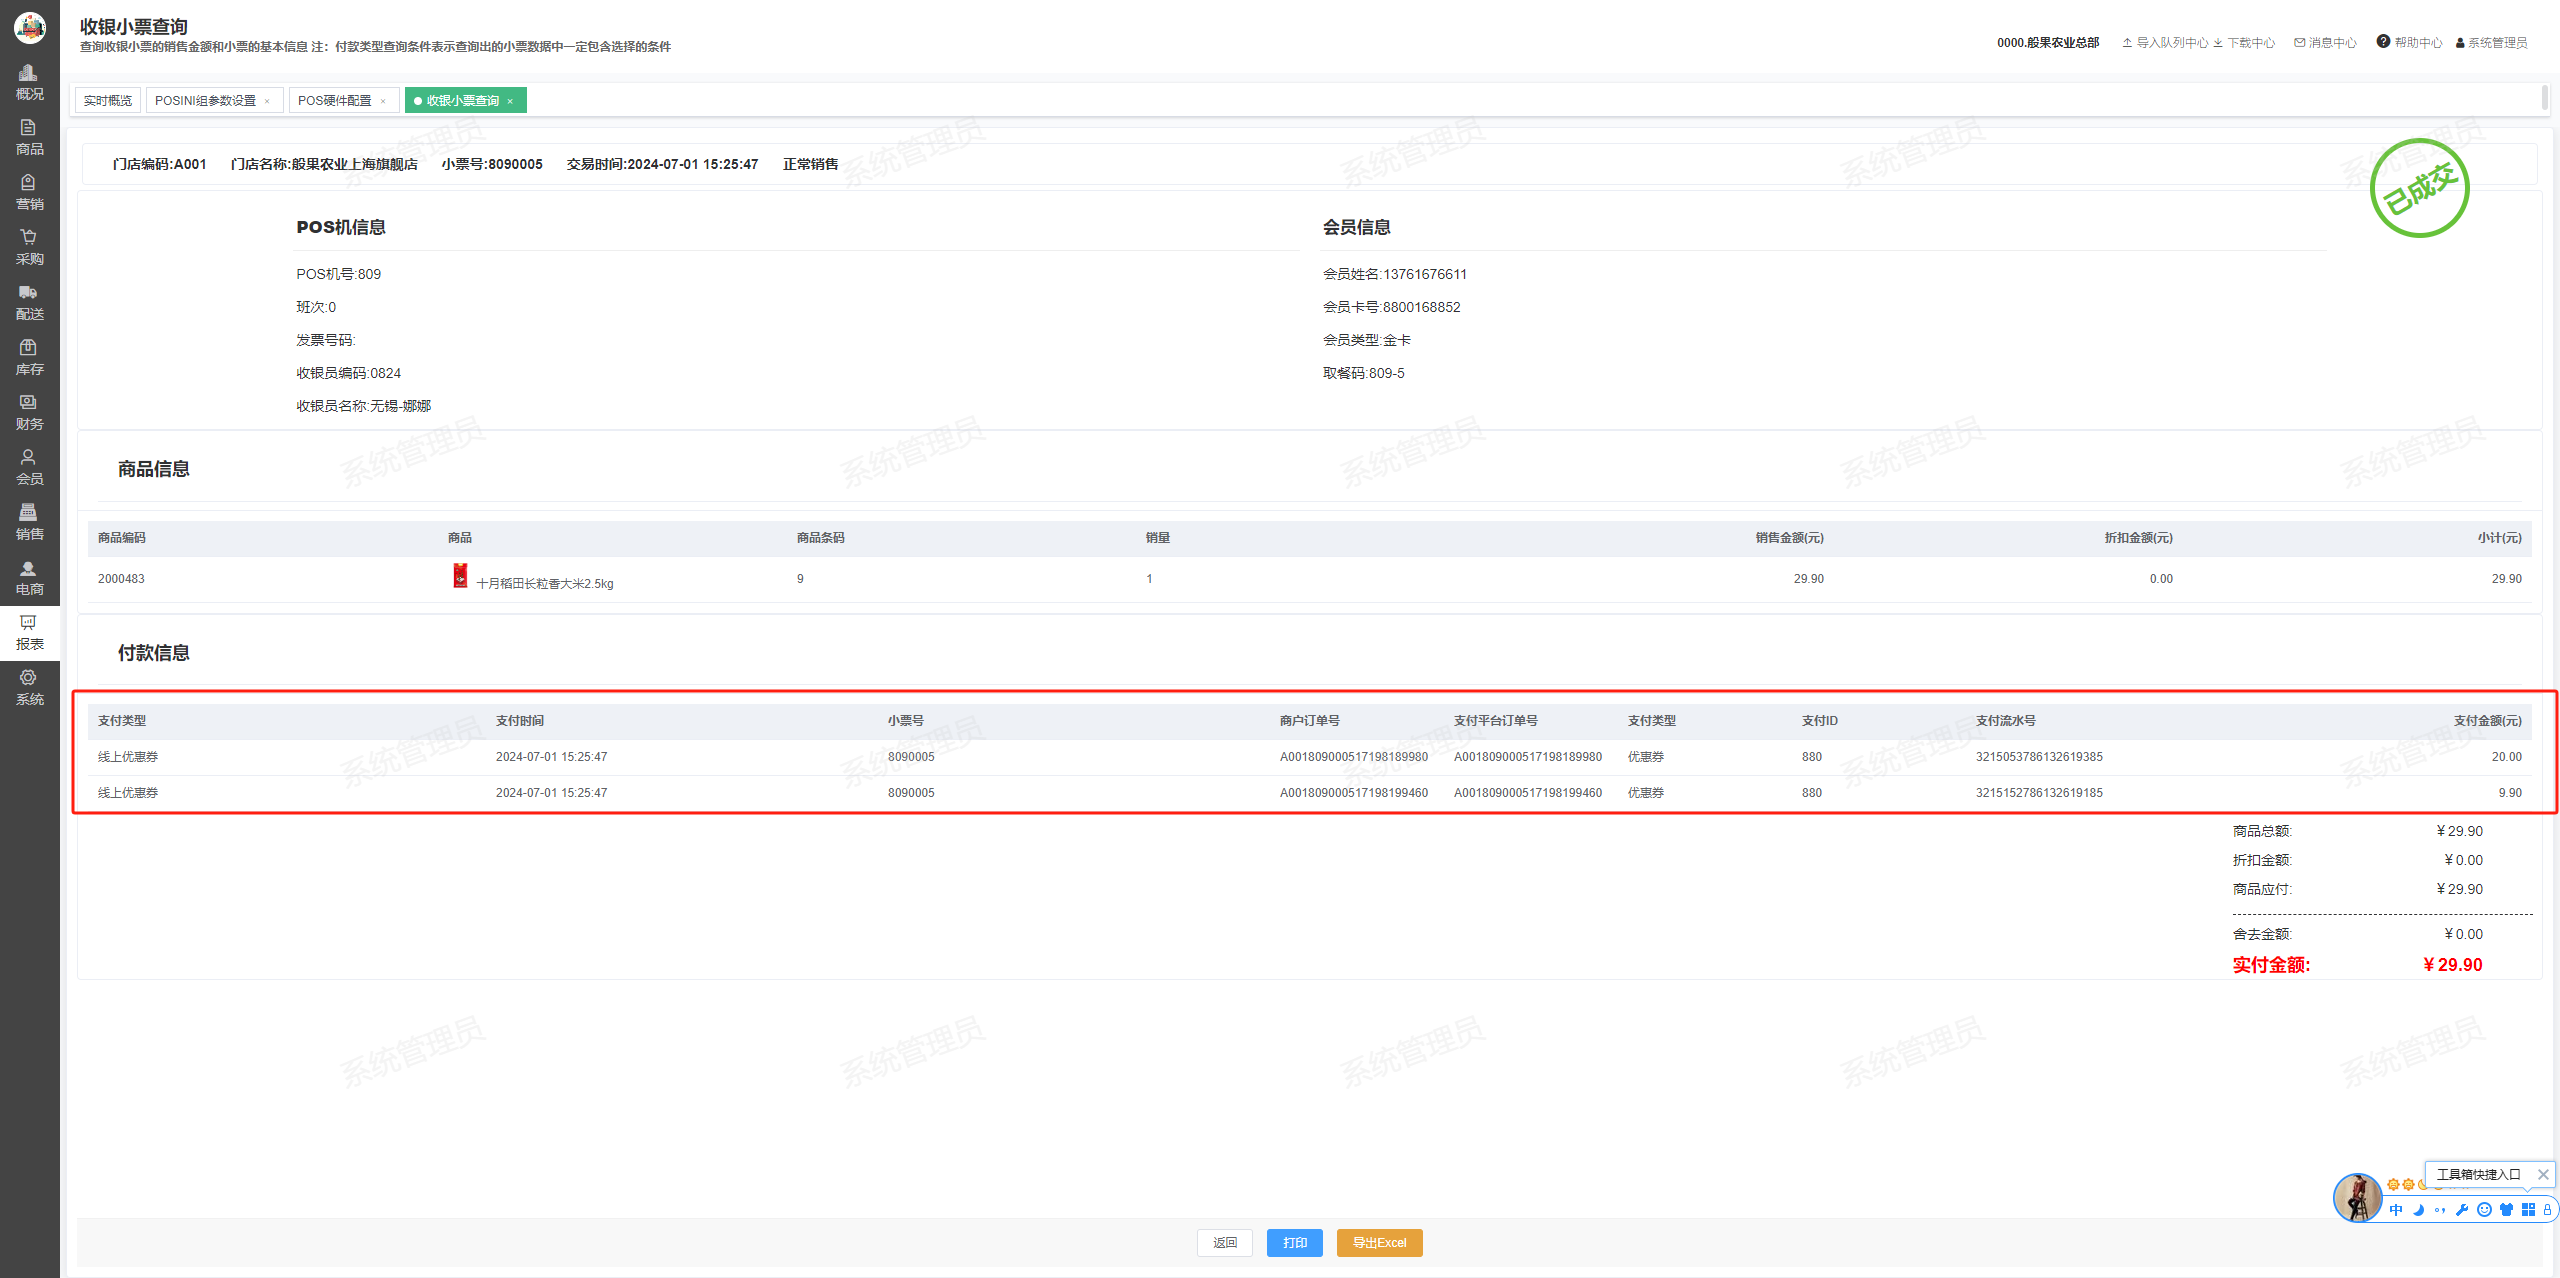Viewport: 2560px width, 1278px height.
Task: Toggle the punctuation mode icon in IME bar
Action: [2440, 1210]
